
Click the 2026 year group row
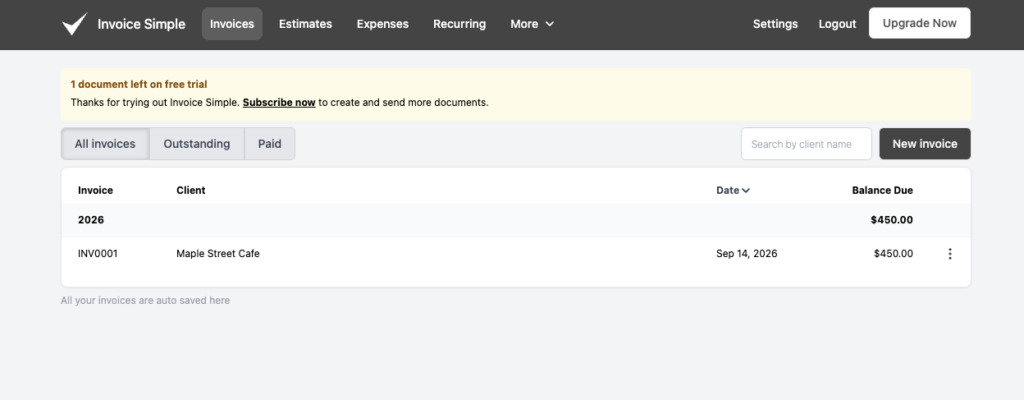point(516,220)
